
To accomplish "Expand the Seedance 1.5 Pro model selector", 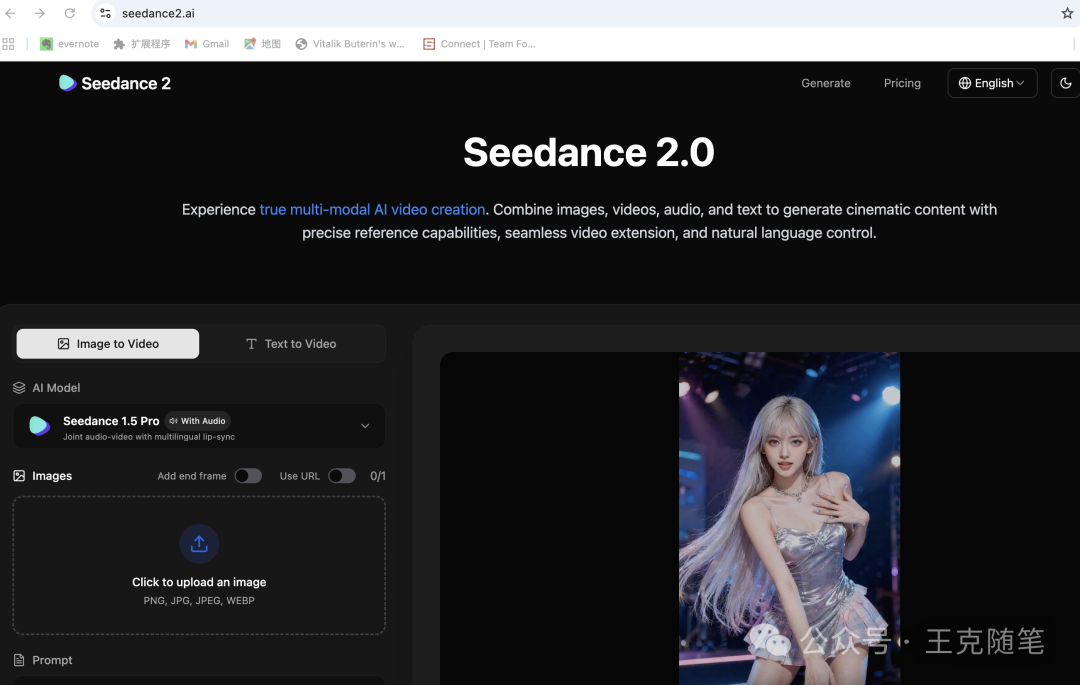I will pos(199,426).
